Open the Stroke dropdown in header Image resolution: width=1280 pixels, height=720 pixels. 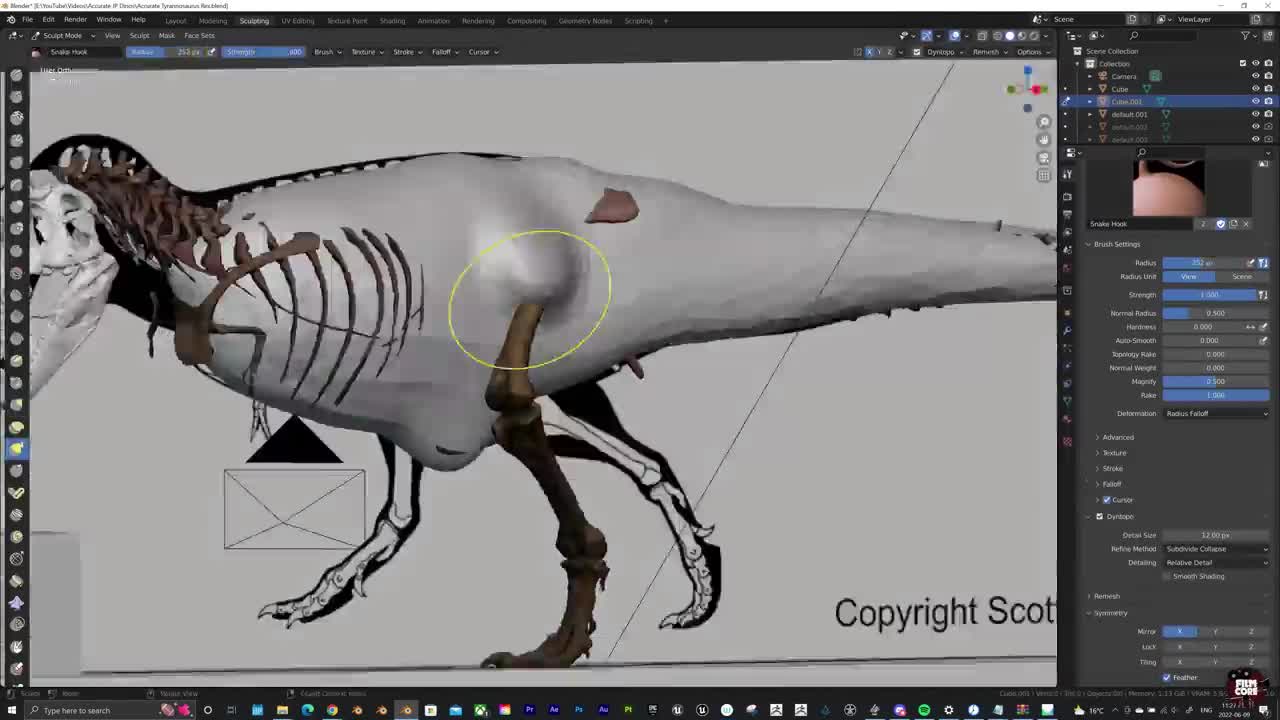coord(407,52)
